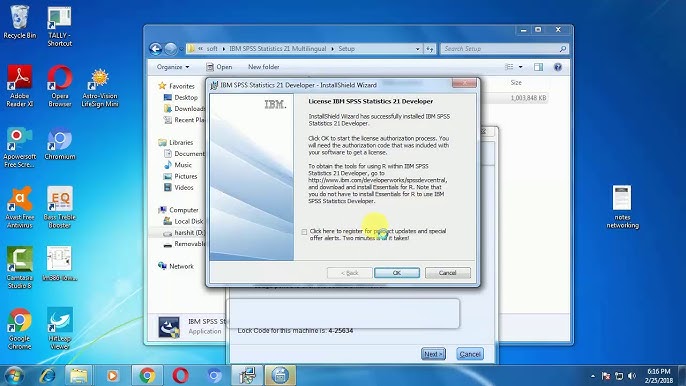Open the HitLeap Viewer desktop icon

(60, 328)
